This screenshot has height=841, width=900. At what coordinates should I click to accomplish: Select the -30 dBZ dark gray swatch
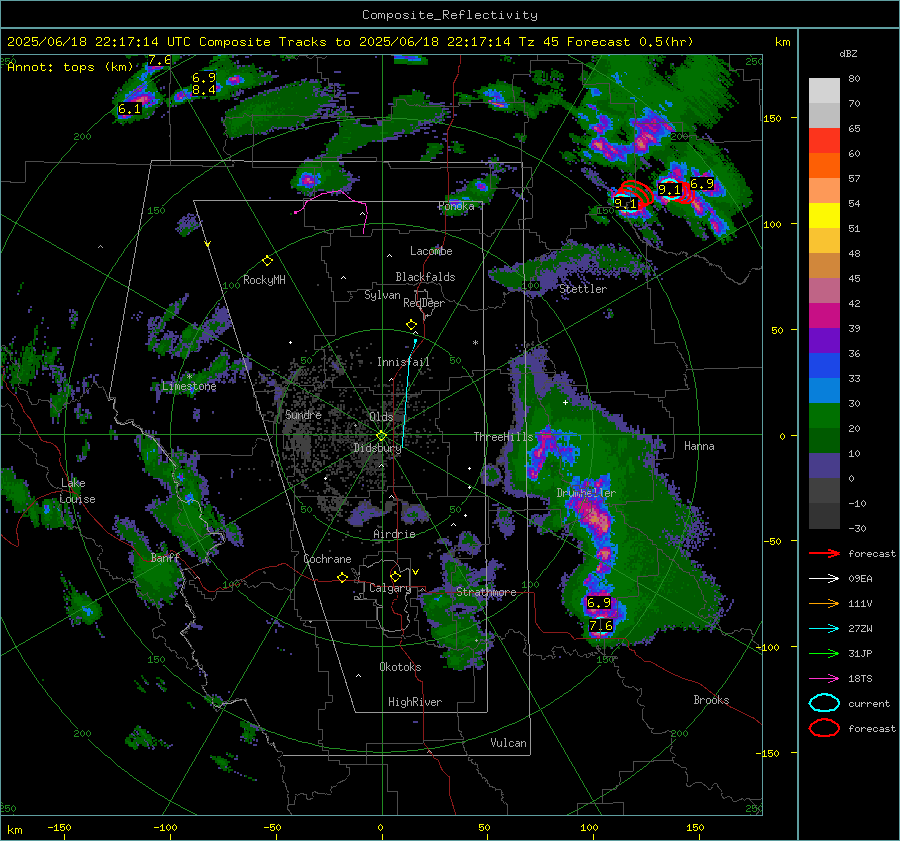[824, 516]
